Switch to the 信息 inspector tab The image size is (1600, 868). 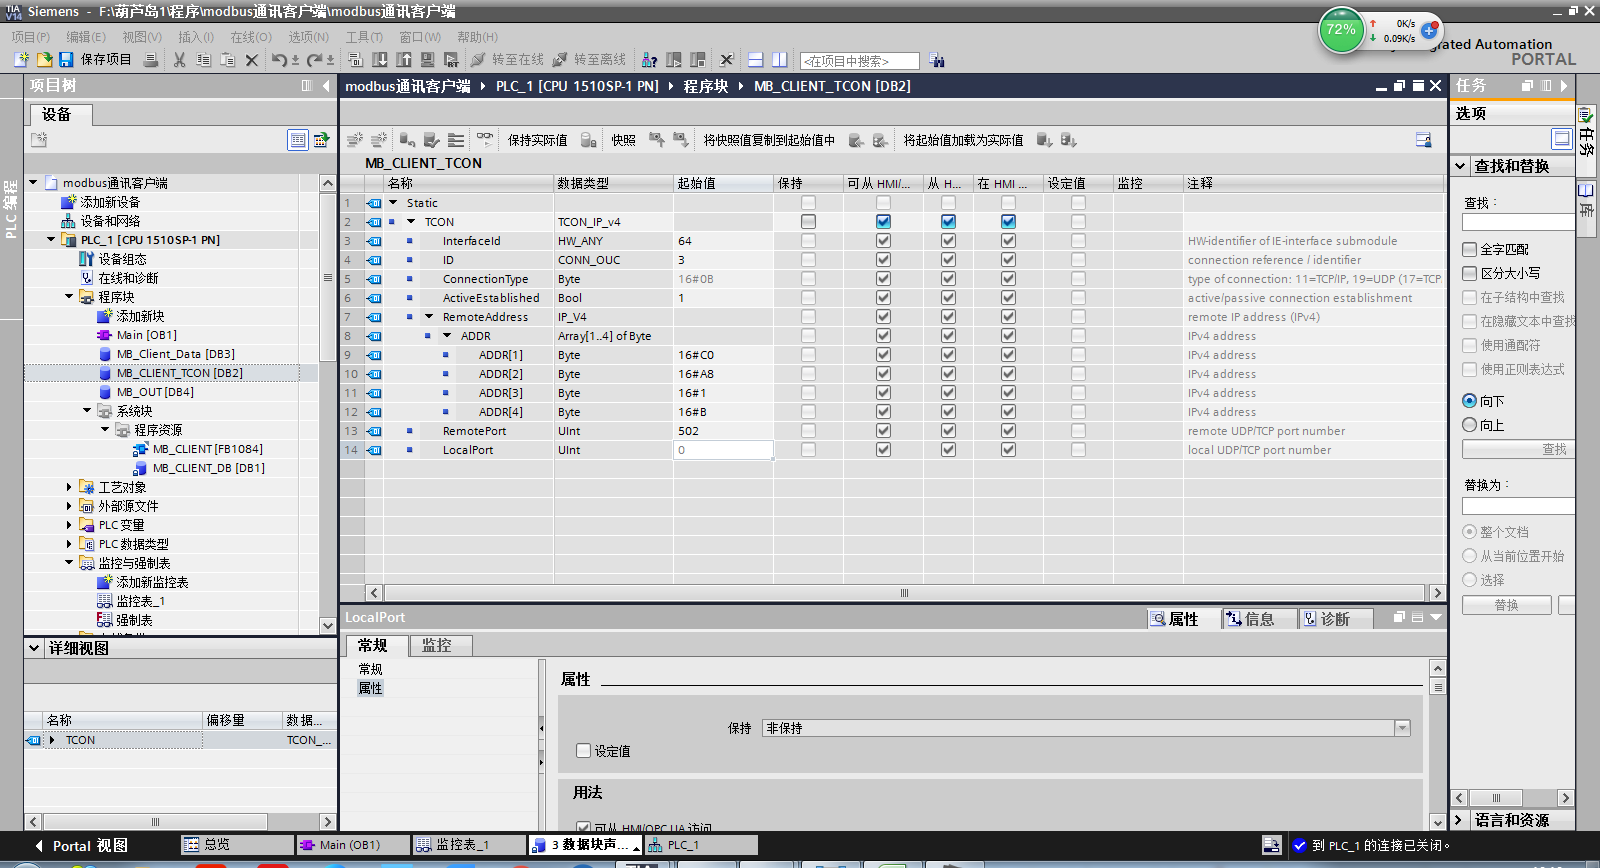(1260, 619)
